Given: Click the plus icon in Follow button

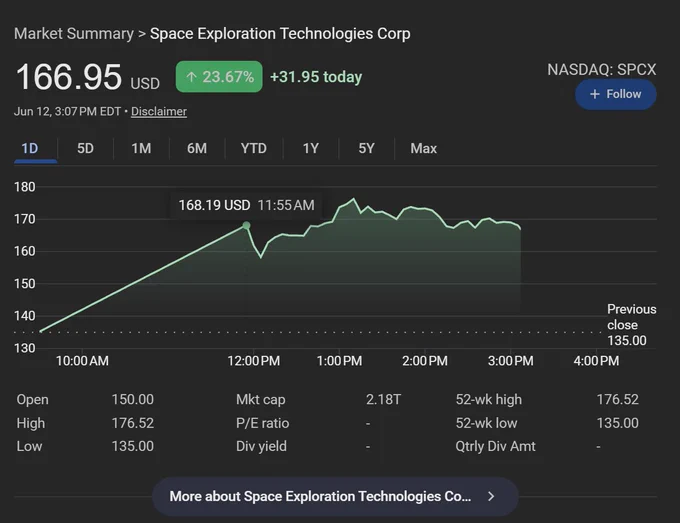Looking at the screenshot, I should [595, 94].
